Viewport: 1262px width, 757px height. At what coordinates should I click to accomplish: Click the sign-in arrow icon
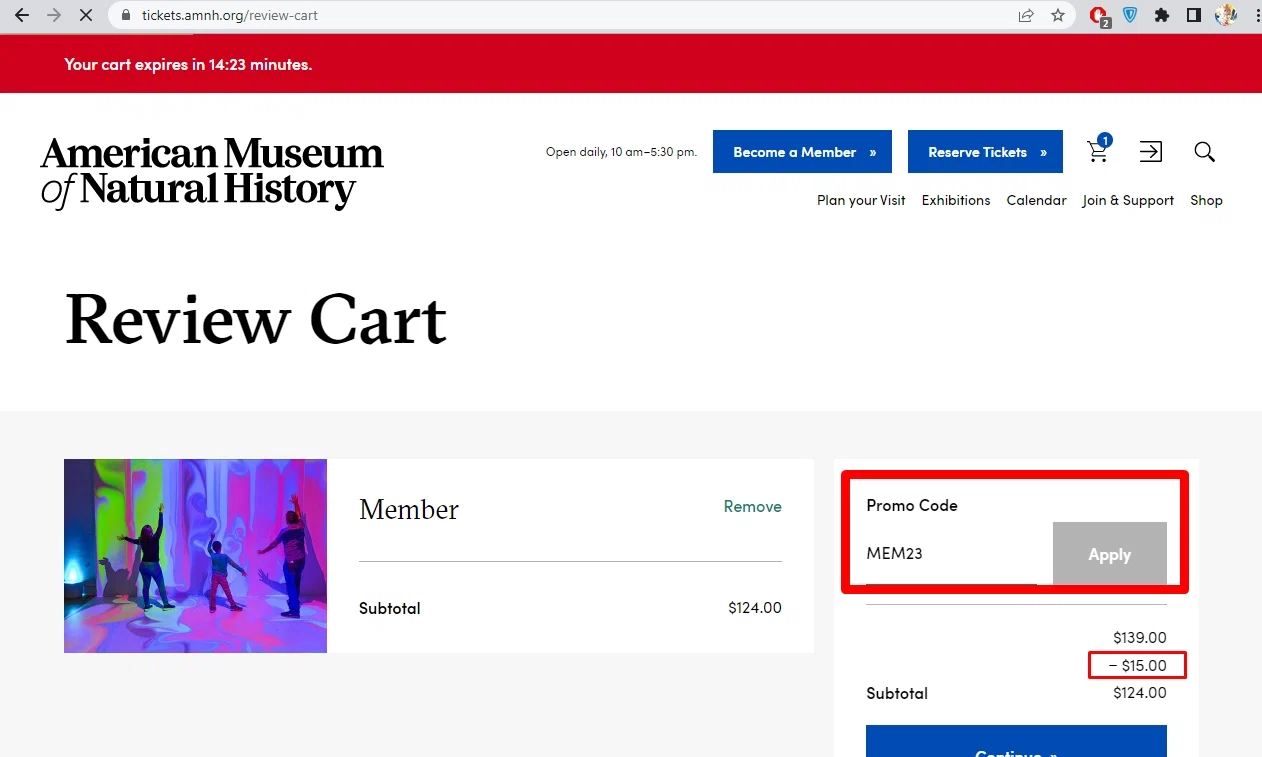(1151, 152)
